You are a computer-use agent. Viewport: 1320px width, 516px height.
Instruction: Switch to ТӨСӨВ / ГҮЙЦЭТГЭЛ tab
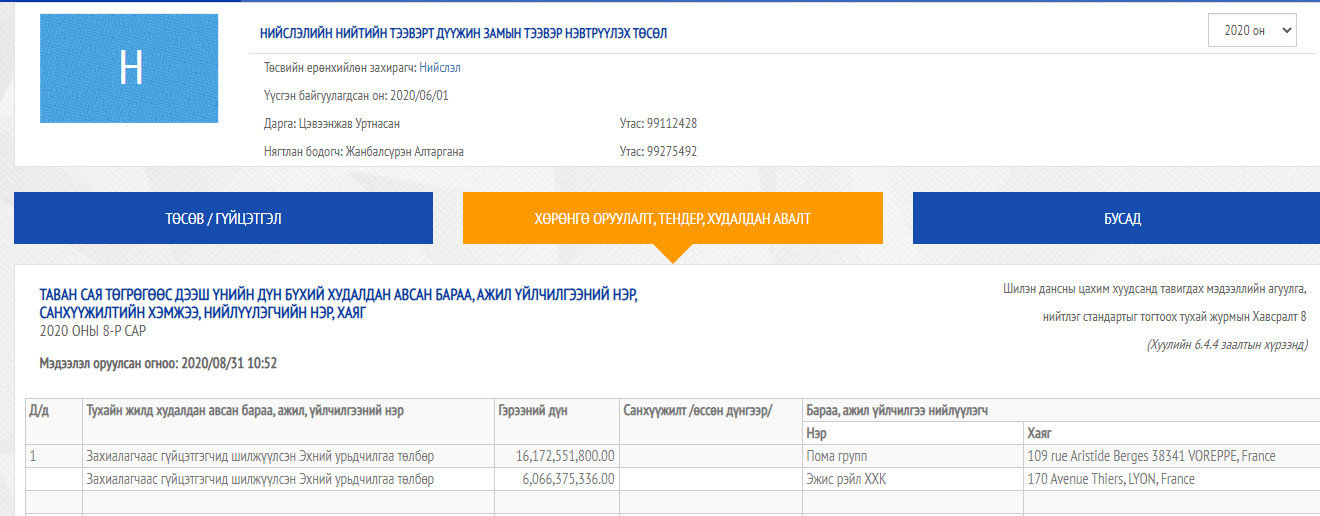[223, 218]
